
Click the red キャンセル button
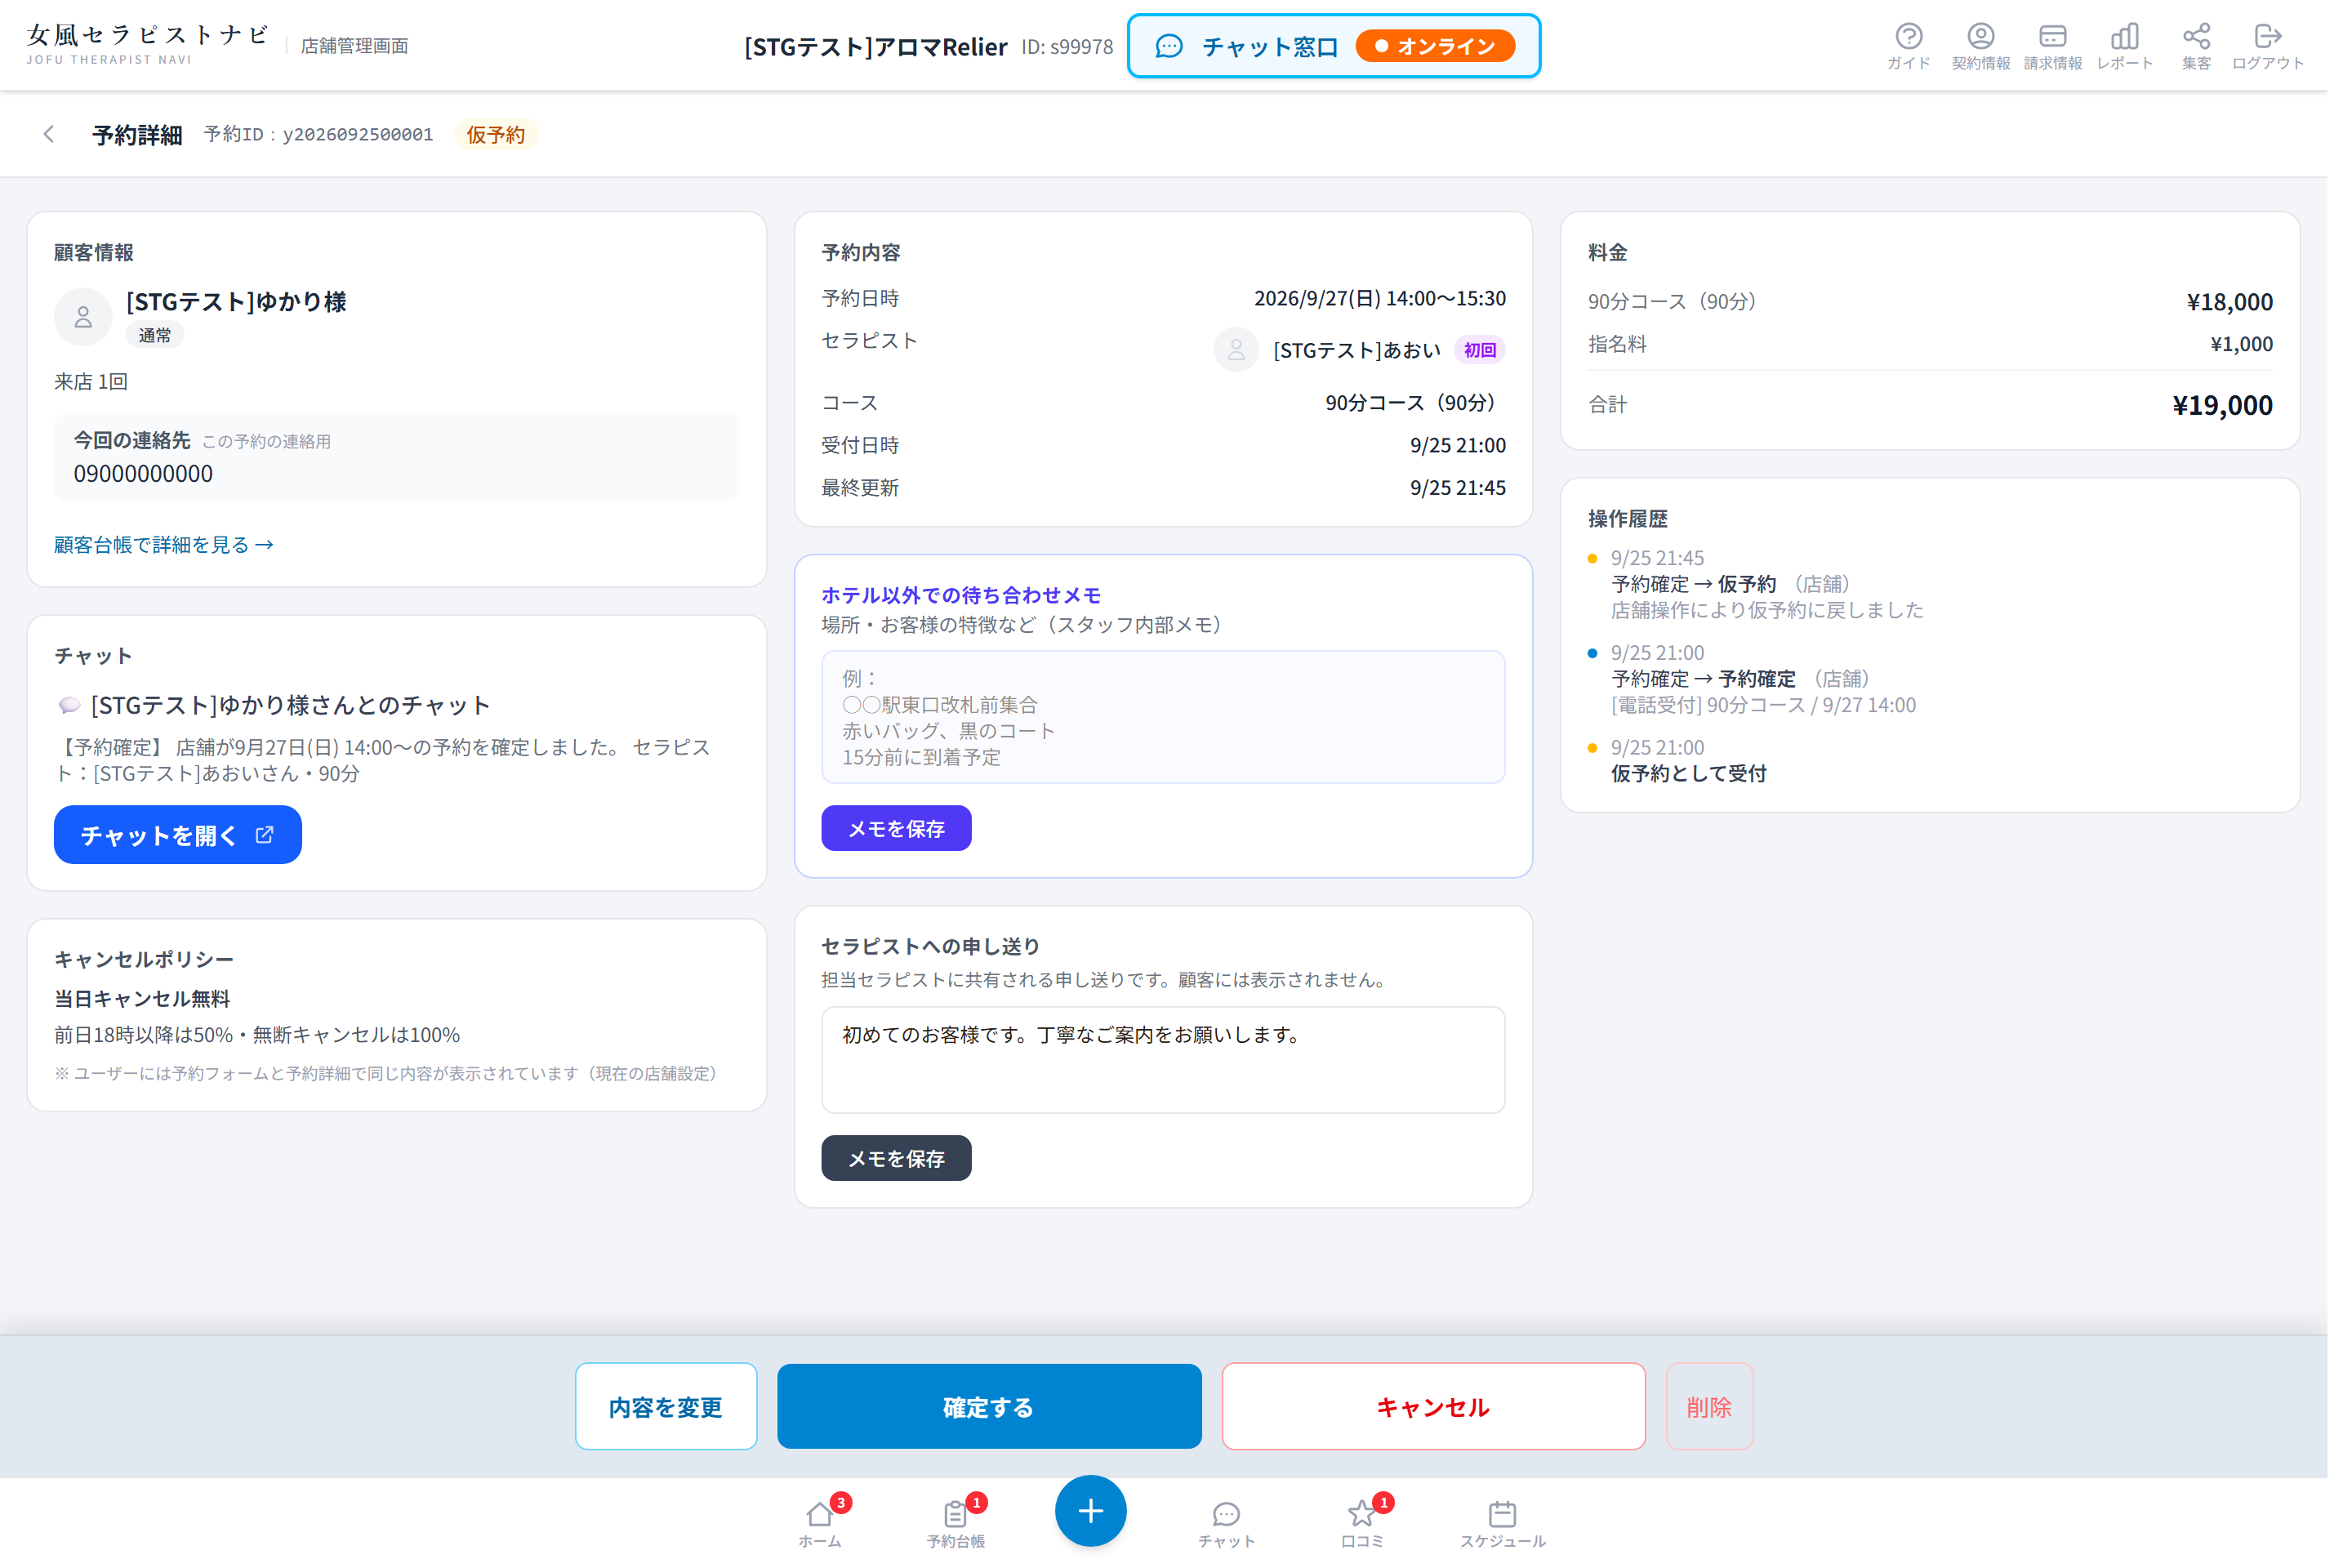tap(1449, 1421)
